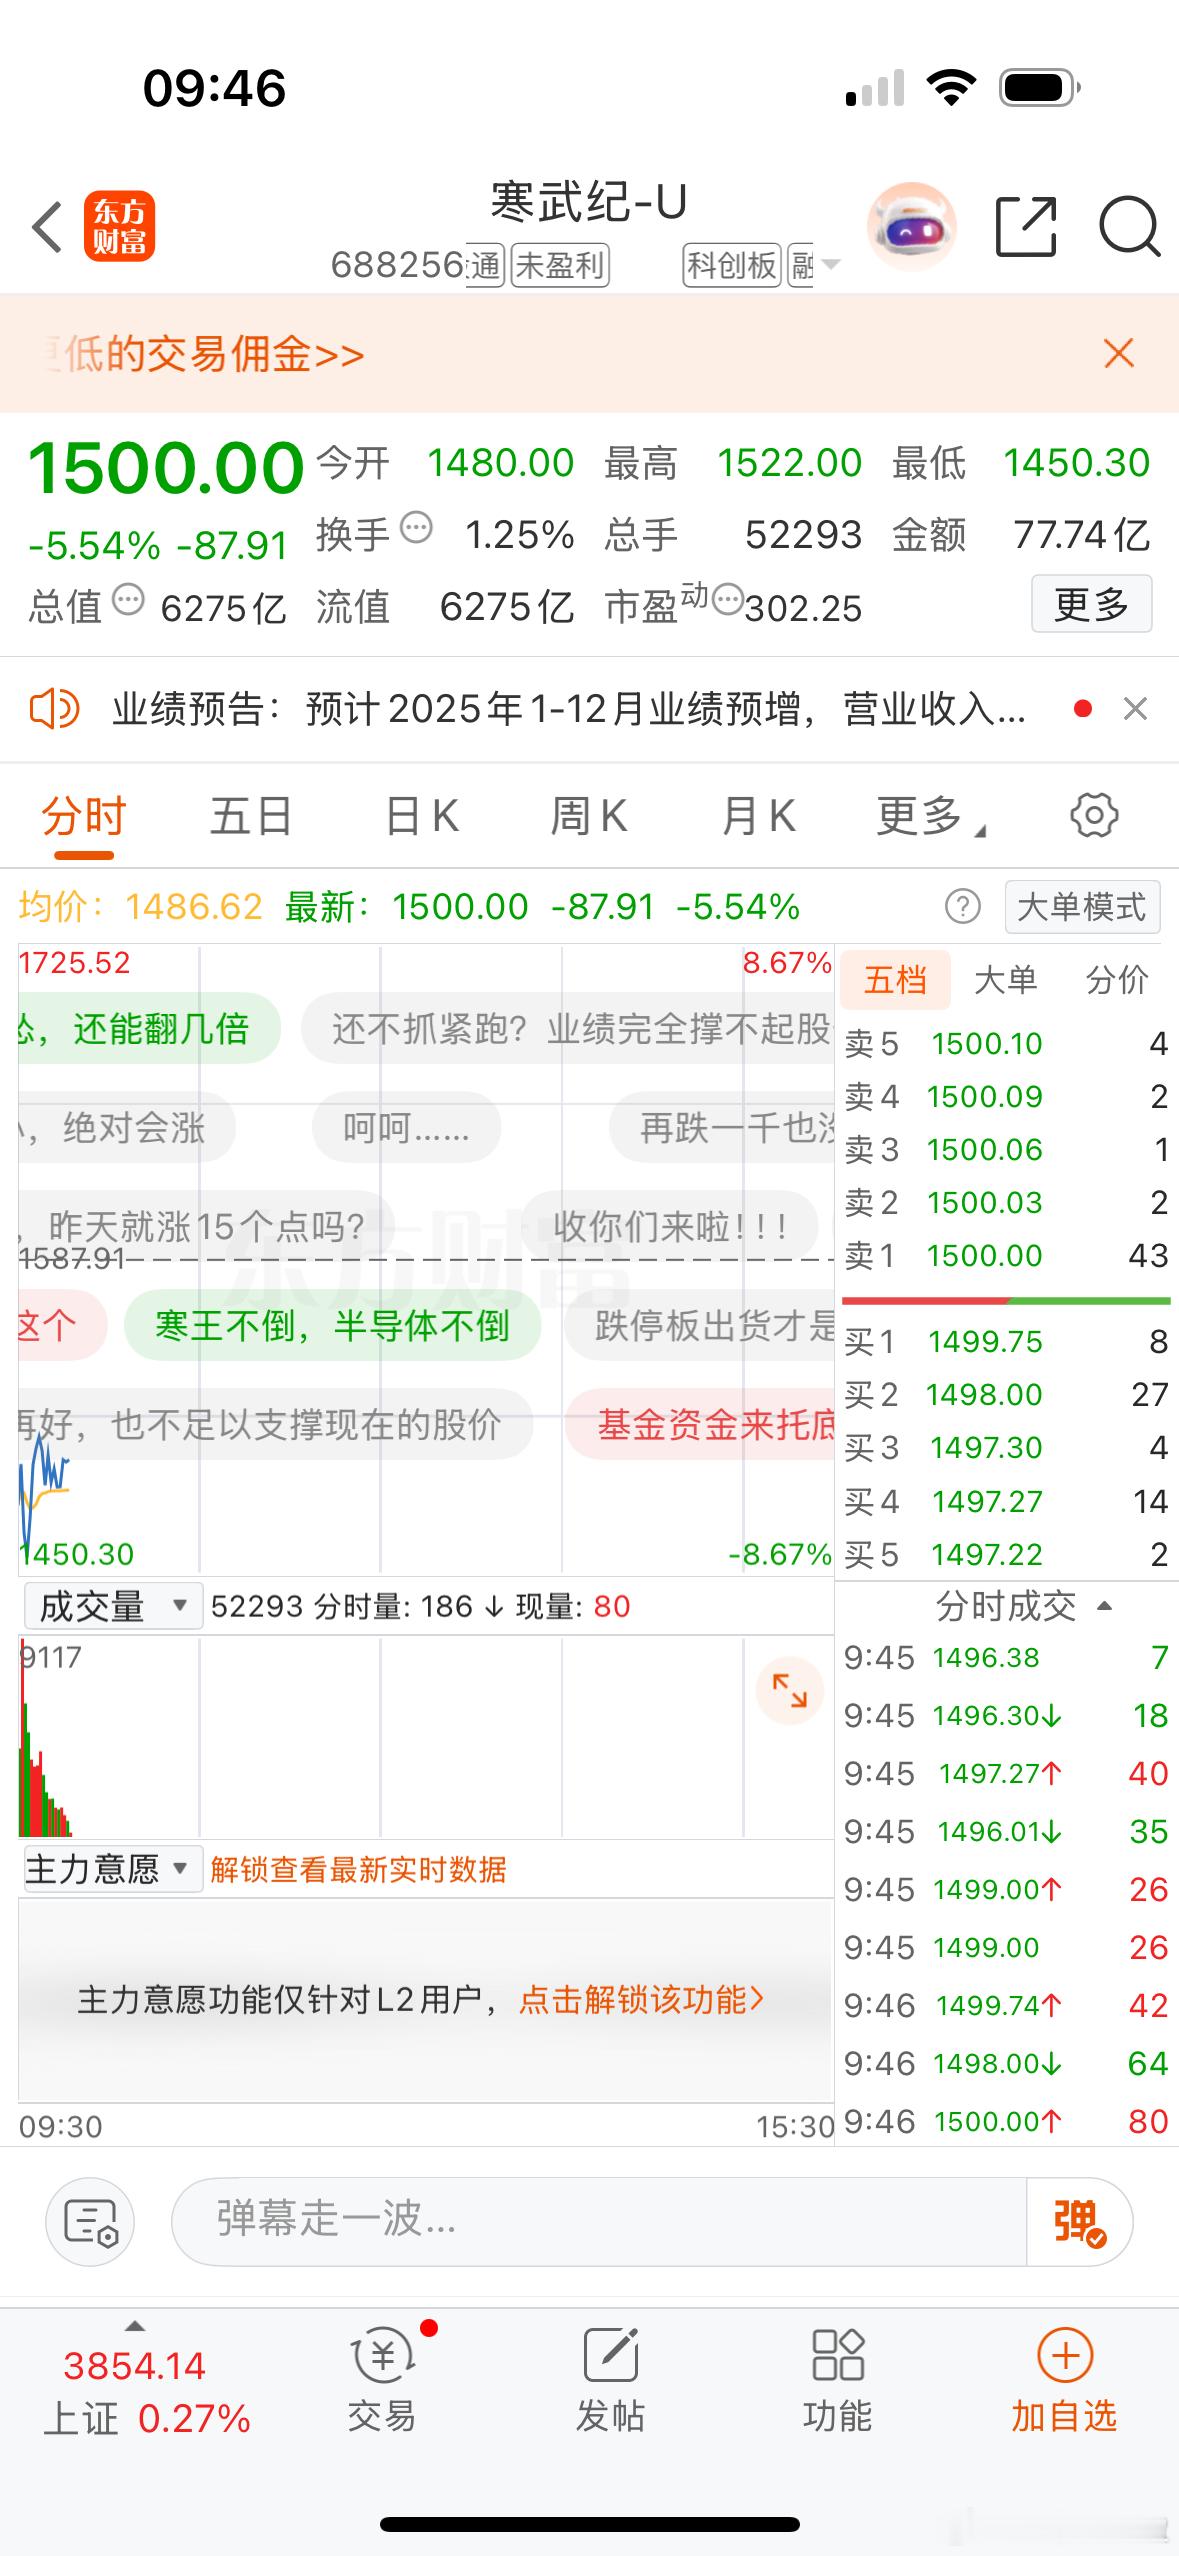This screenshot has height=2556, width=1179.
Task: Open chart settings gear icon
Action: coord(1094,815)
